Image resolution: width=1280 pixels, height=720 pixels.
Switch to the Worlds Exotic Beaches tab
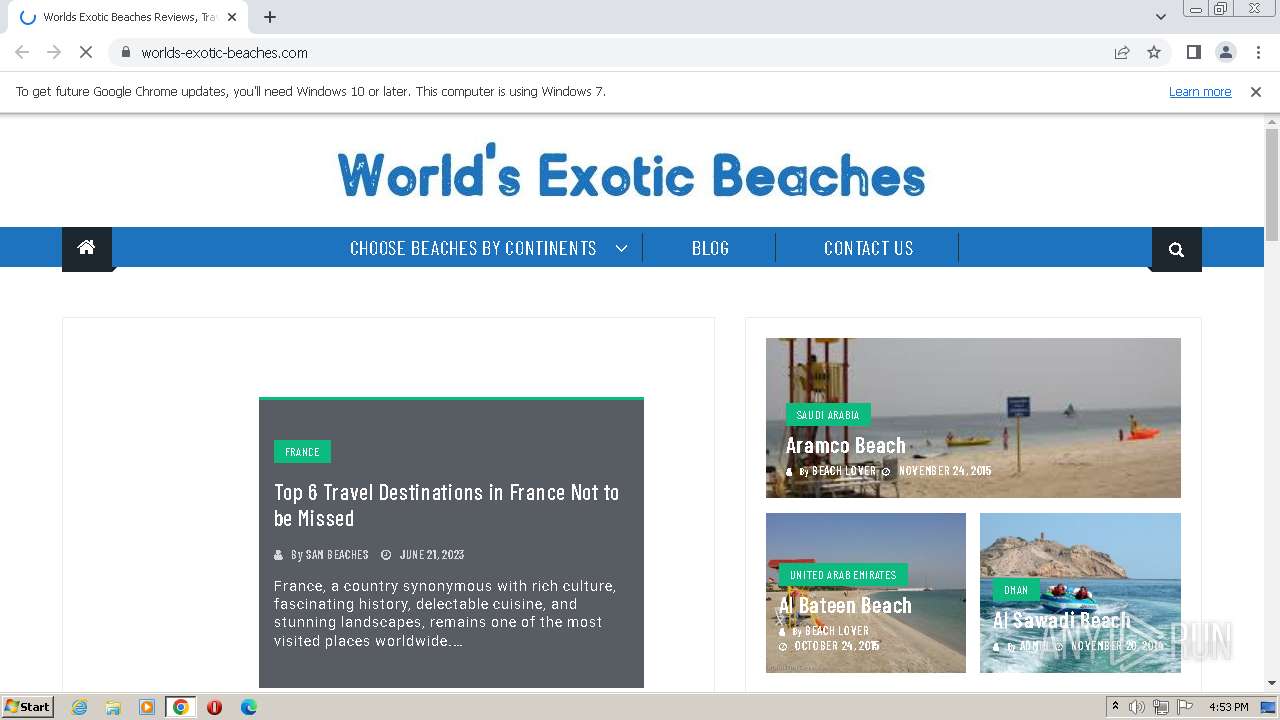click(x=128, y=17)
